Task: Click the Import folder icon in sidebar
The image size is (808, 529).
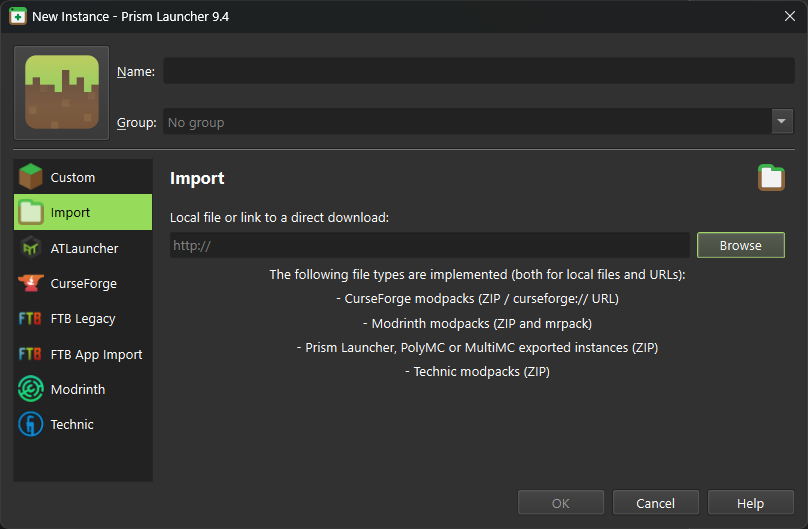Action: point(31,212)
